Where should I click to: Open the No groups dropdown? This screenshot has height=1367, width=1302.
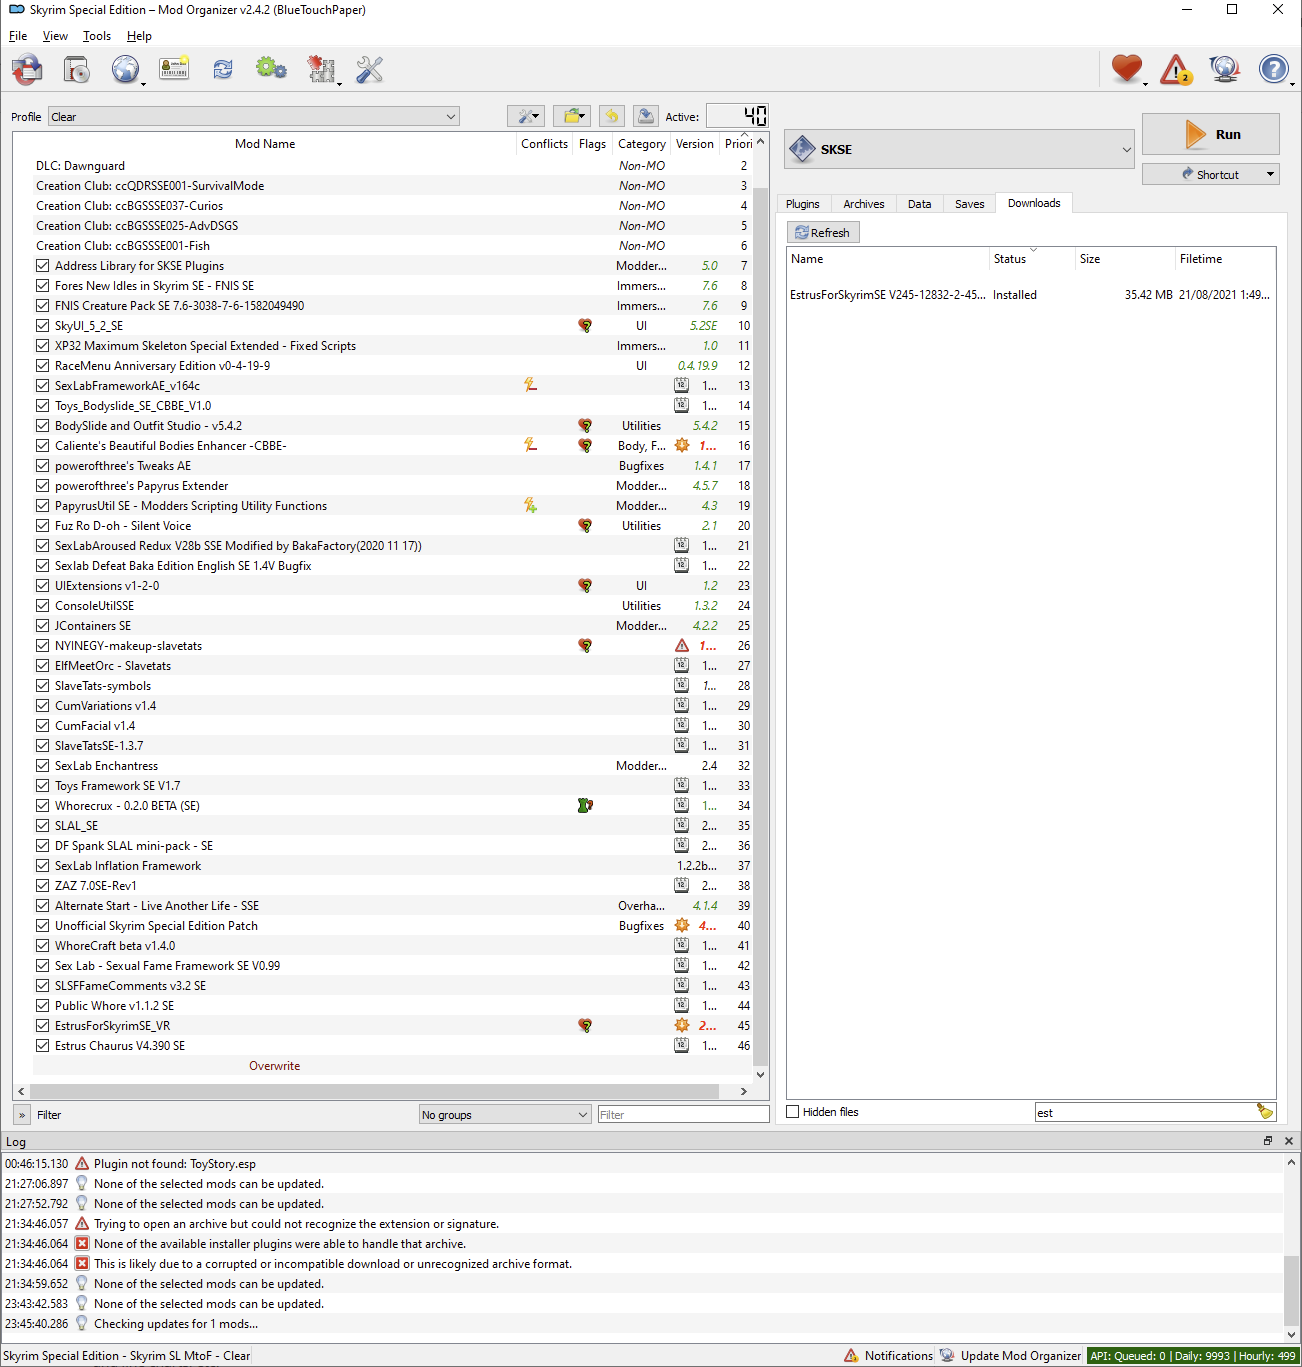click(505, 1115)
